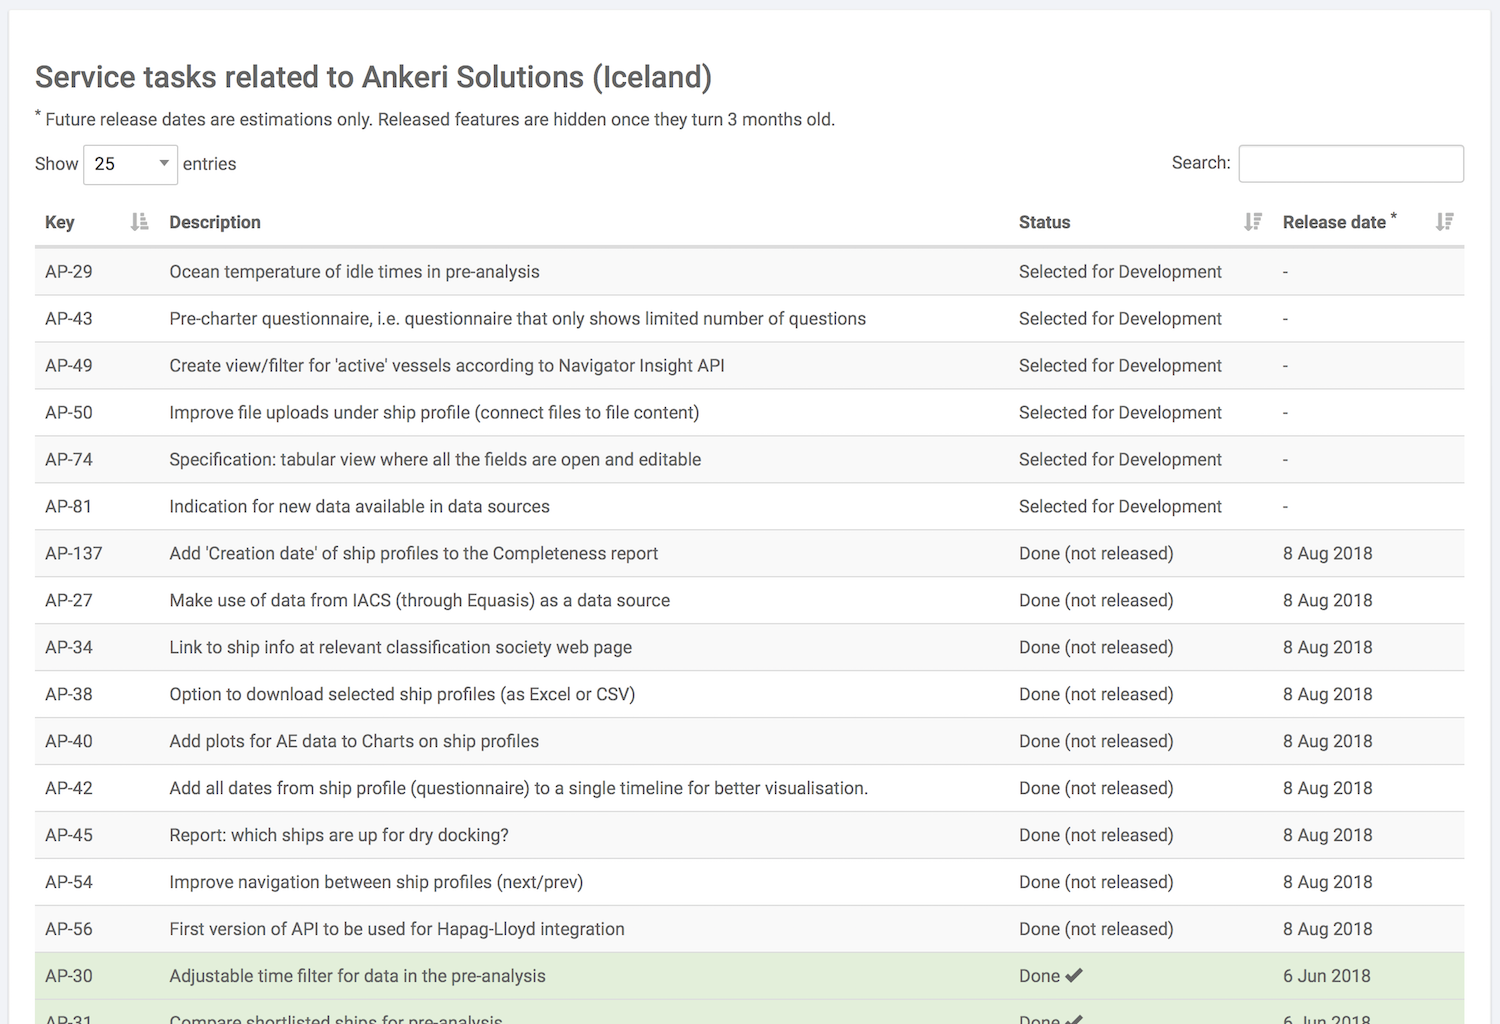Click AP-56 Hapag-Lloyd integration description
Image resolution: width=1500 pixels, height=1024 pixels.
click(396, 930)
